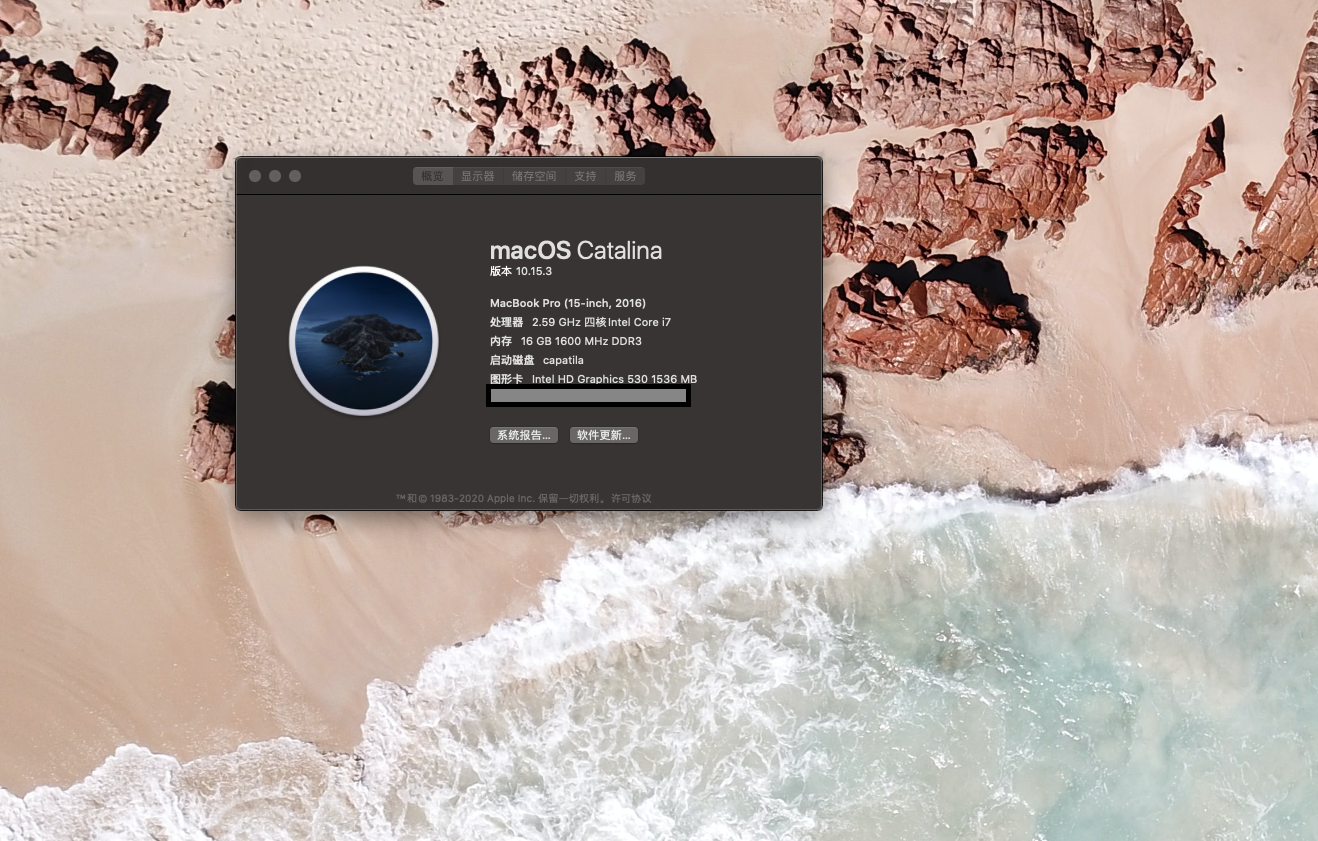Screen dimensions: 1318x841
Task: Switch to the 概览 tab
Action: tap(432, 176)
